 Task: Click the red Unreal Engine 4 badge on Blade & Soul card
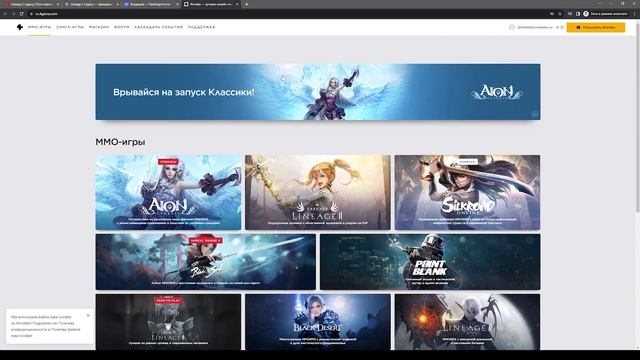205,240
